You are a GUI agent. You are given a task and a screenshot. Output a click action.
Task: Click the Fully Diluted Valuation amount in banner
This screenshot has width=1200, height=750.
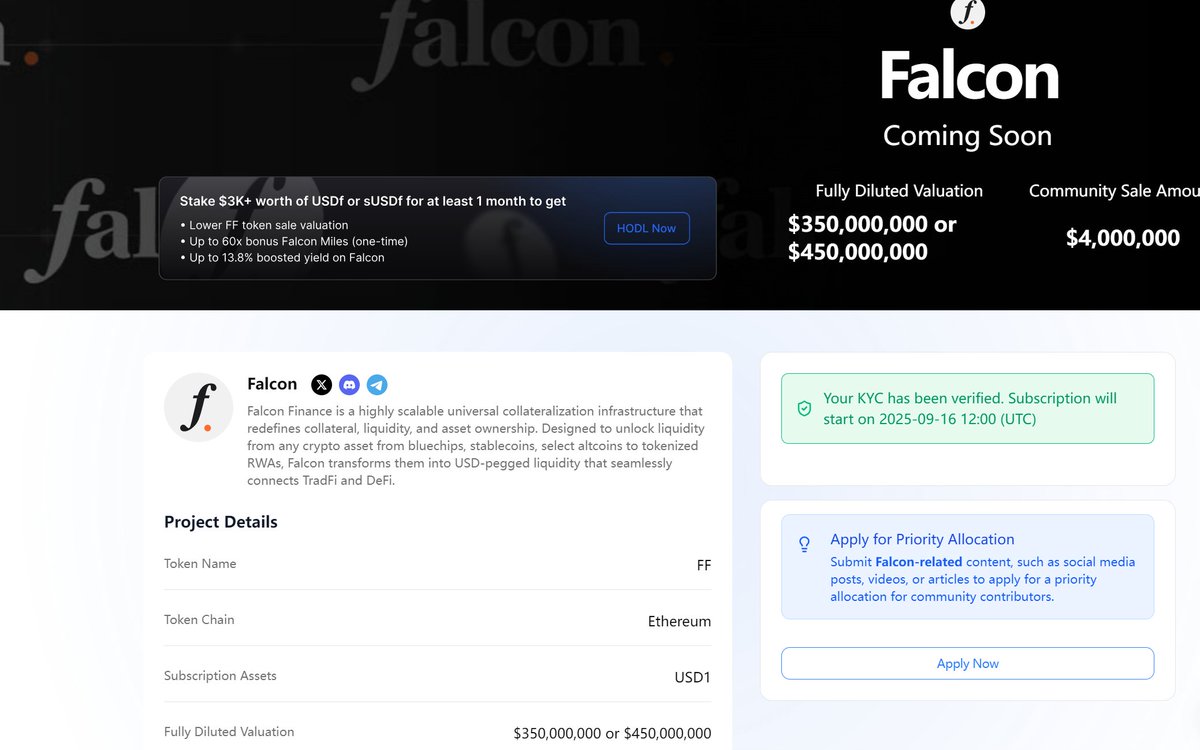872,238
